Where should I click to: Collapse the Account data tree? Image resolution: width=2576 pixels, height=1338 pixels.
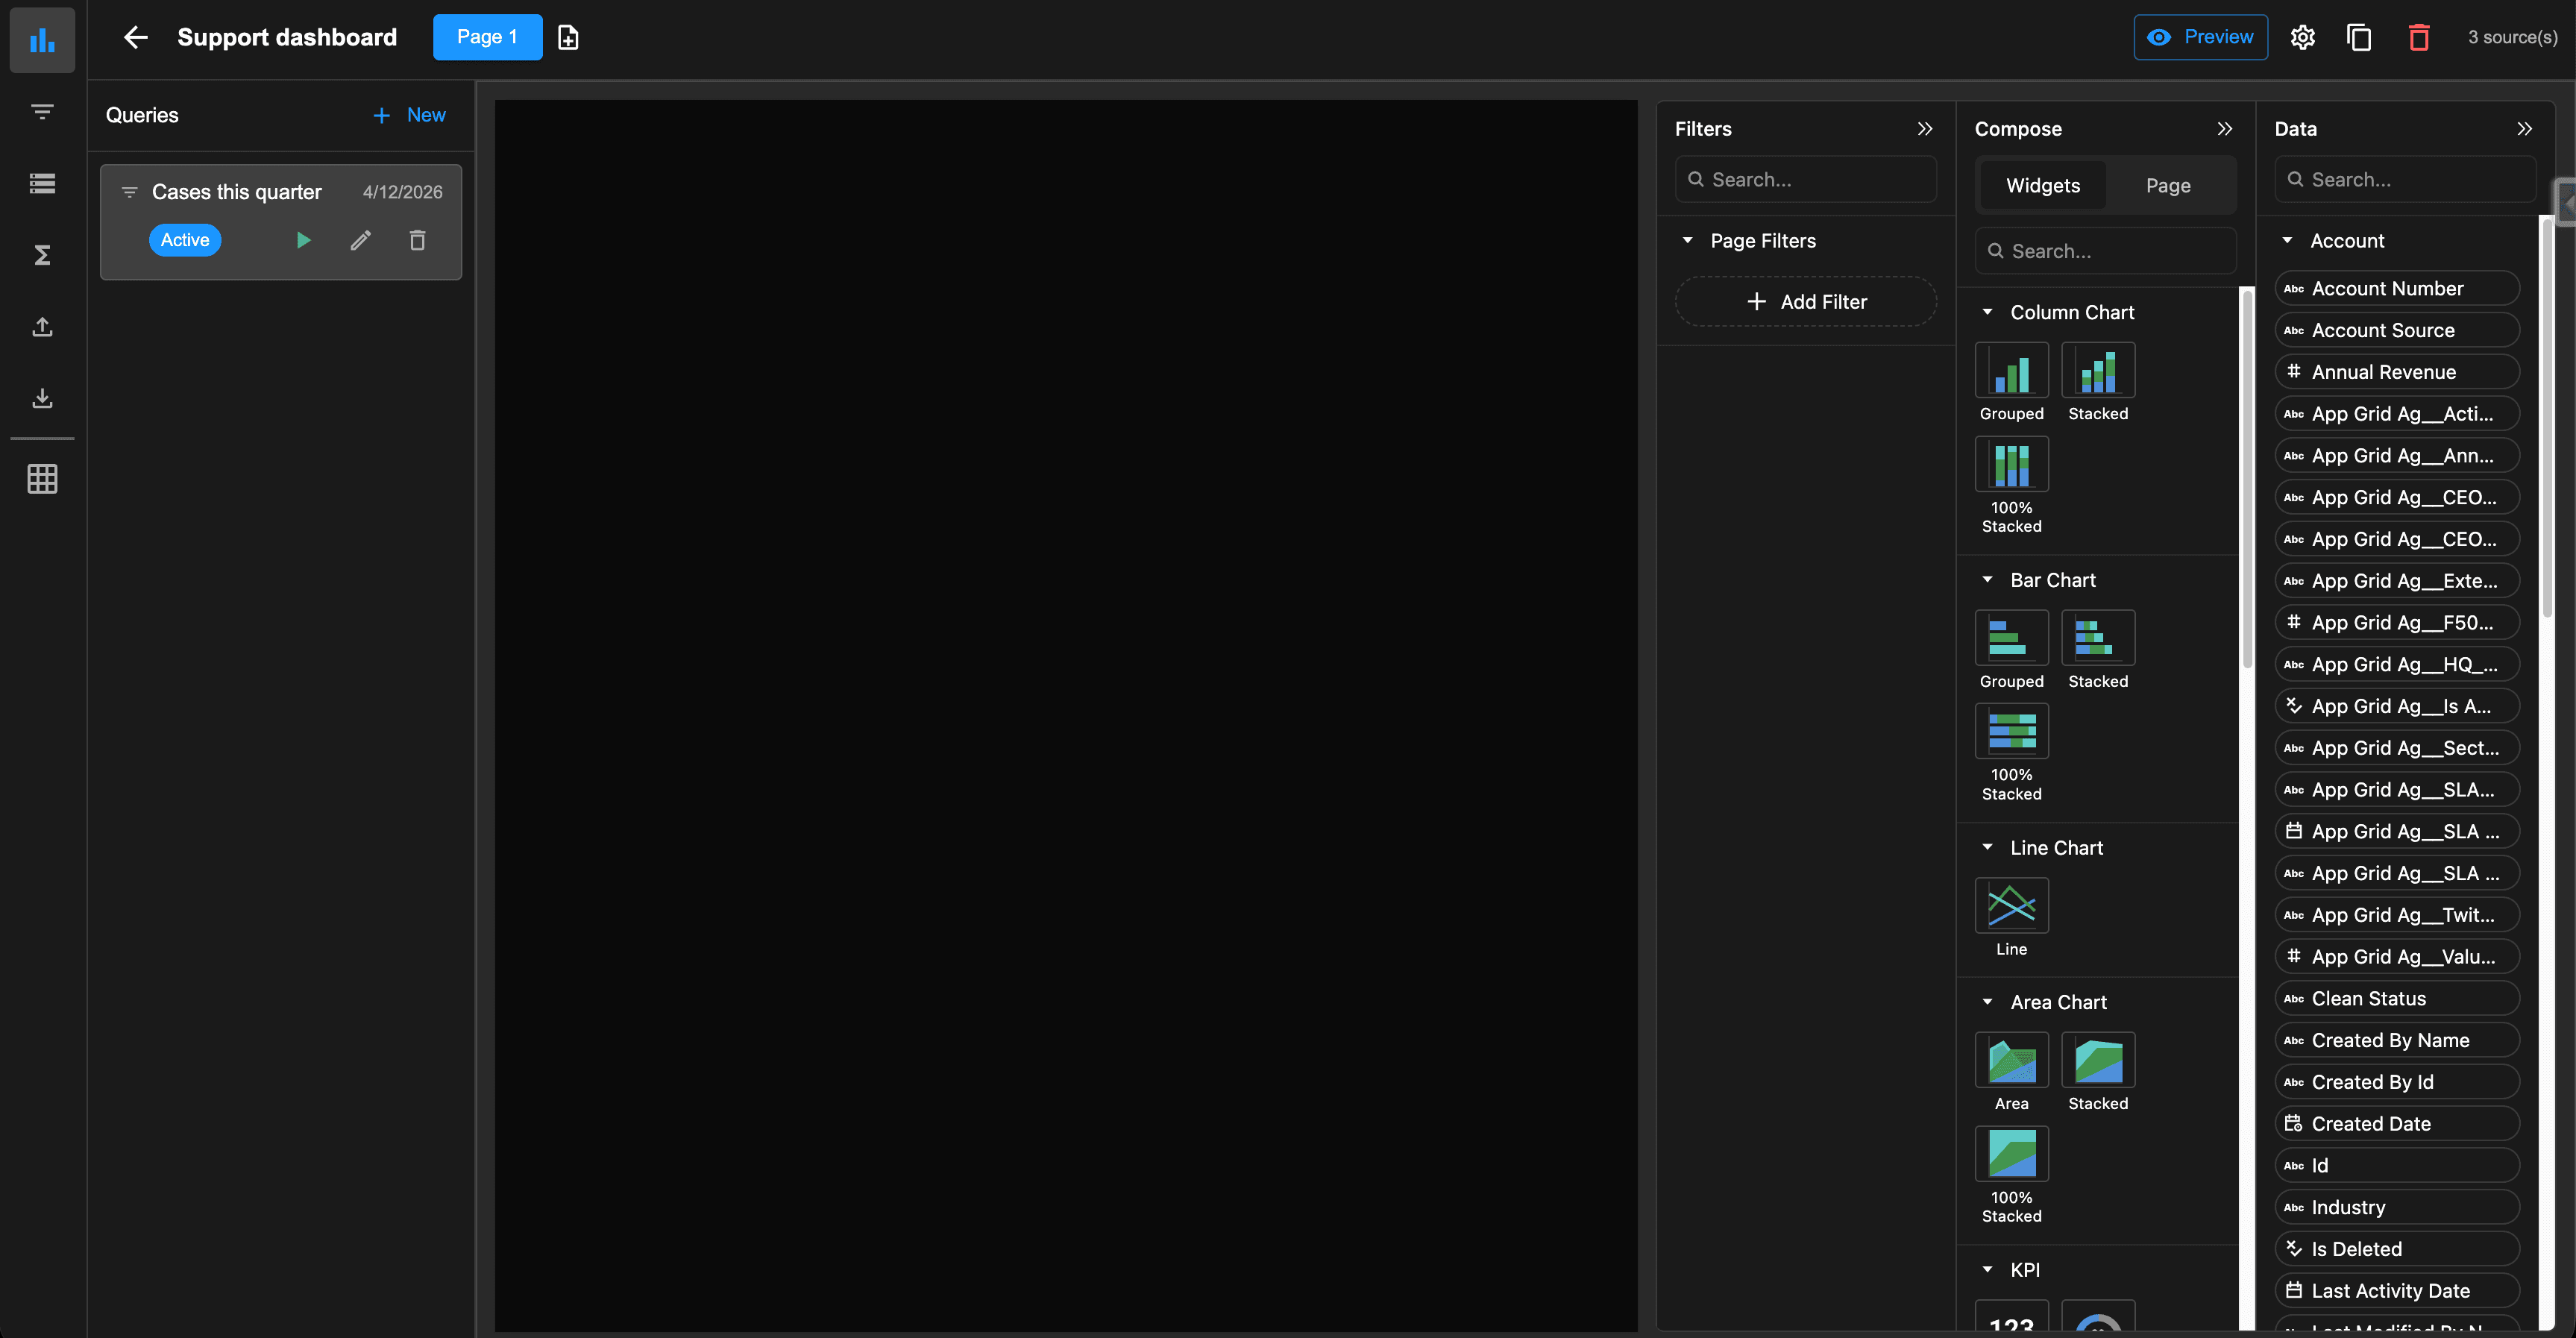pos(2287,241)
